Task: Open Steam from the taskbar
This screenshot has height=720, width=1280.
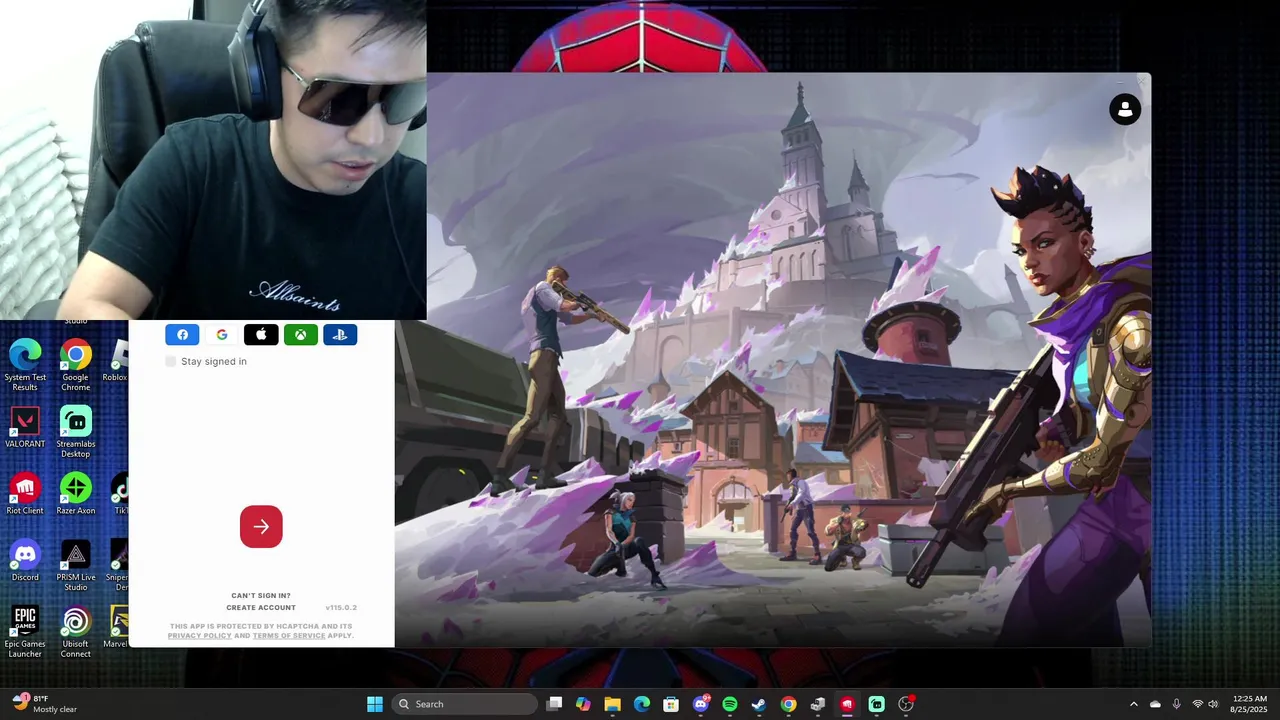Action: tap(759, 704)
